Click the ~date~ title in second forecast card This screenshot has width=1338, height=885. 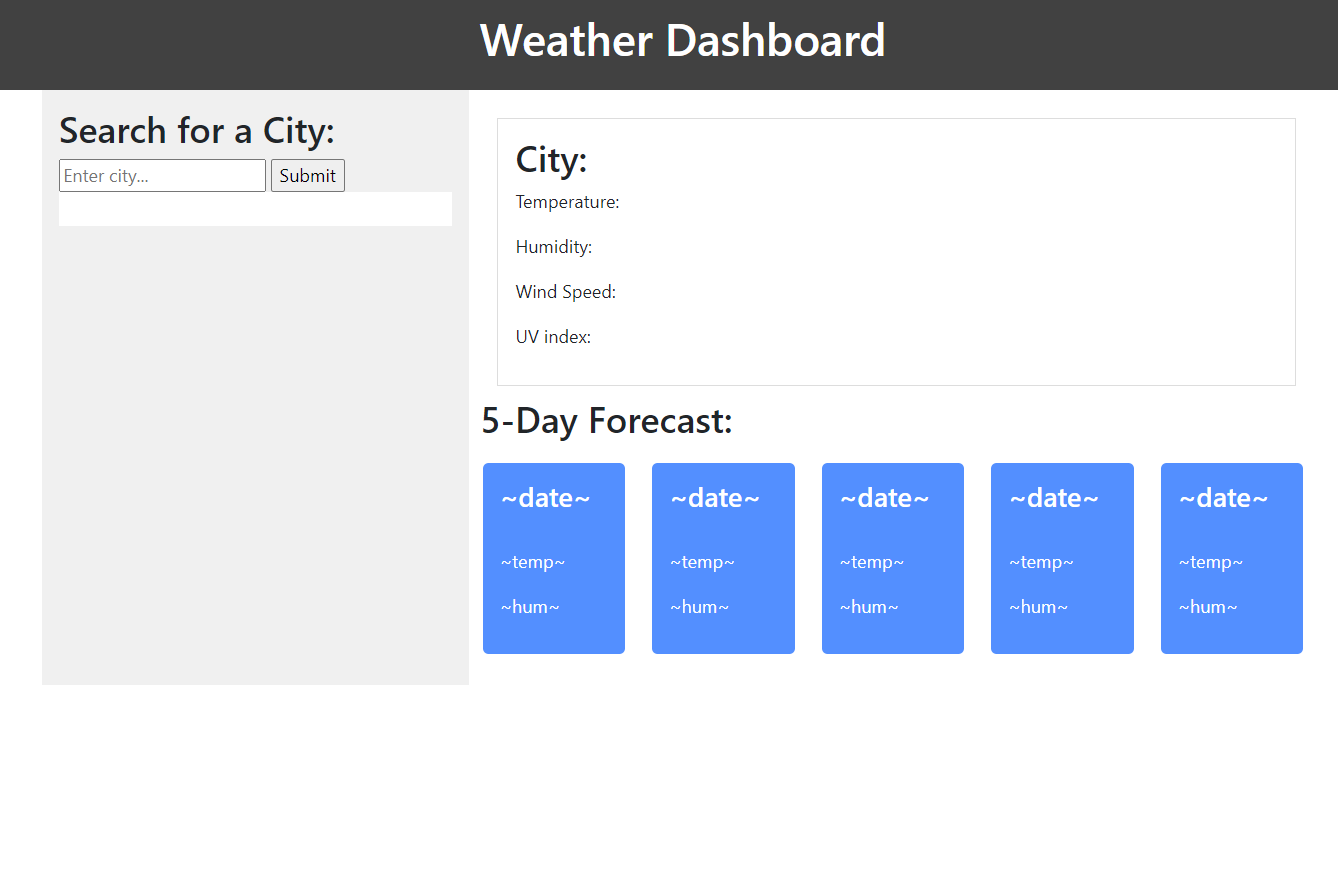point(715,498)
